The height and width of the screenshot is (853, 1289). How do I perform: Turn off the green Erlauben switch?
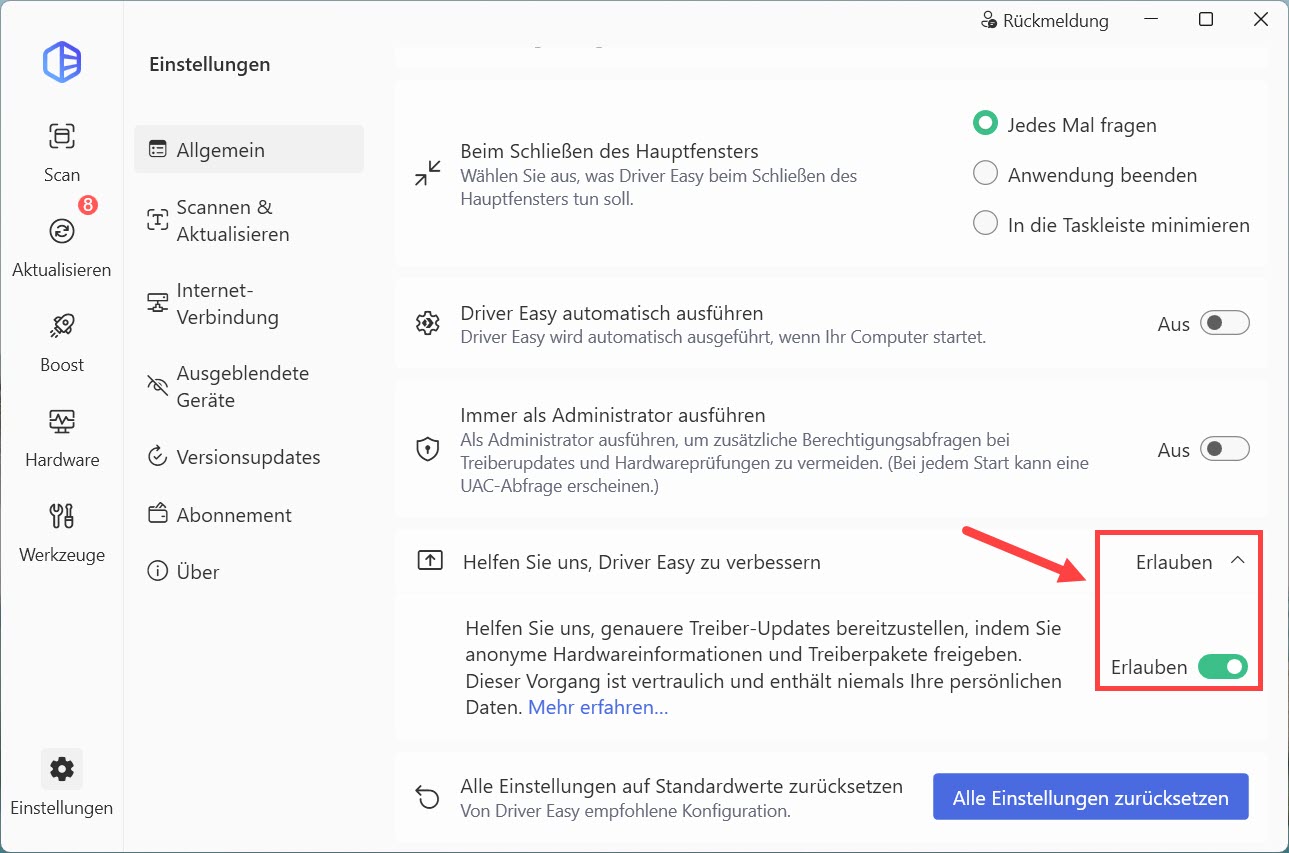pyautogui.click(x=1223, y=666)
